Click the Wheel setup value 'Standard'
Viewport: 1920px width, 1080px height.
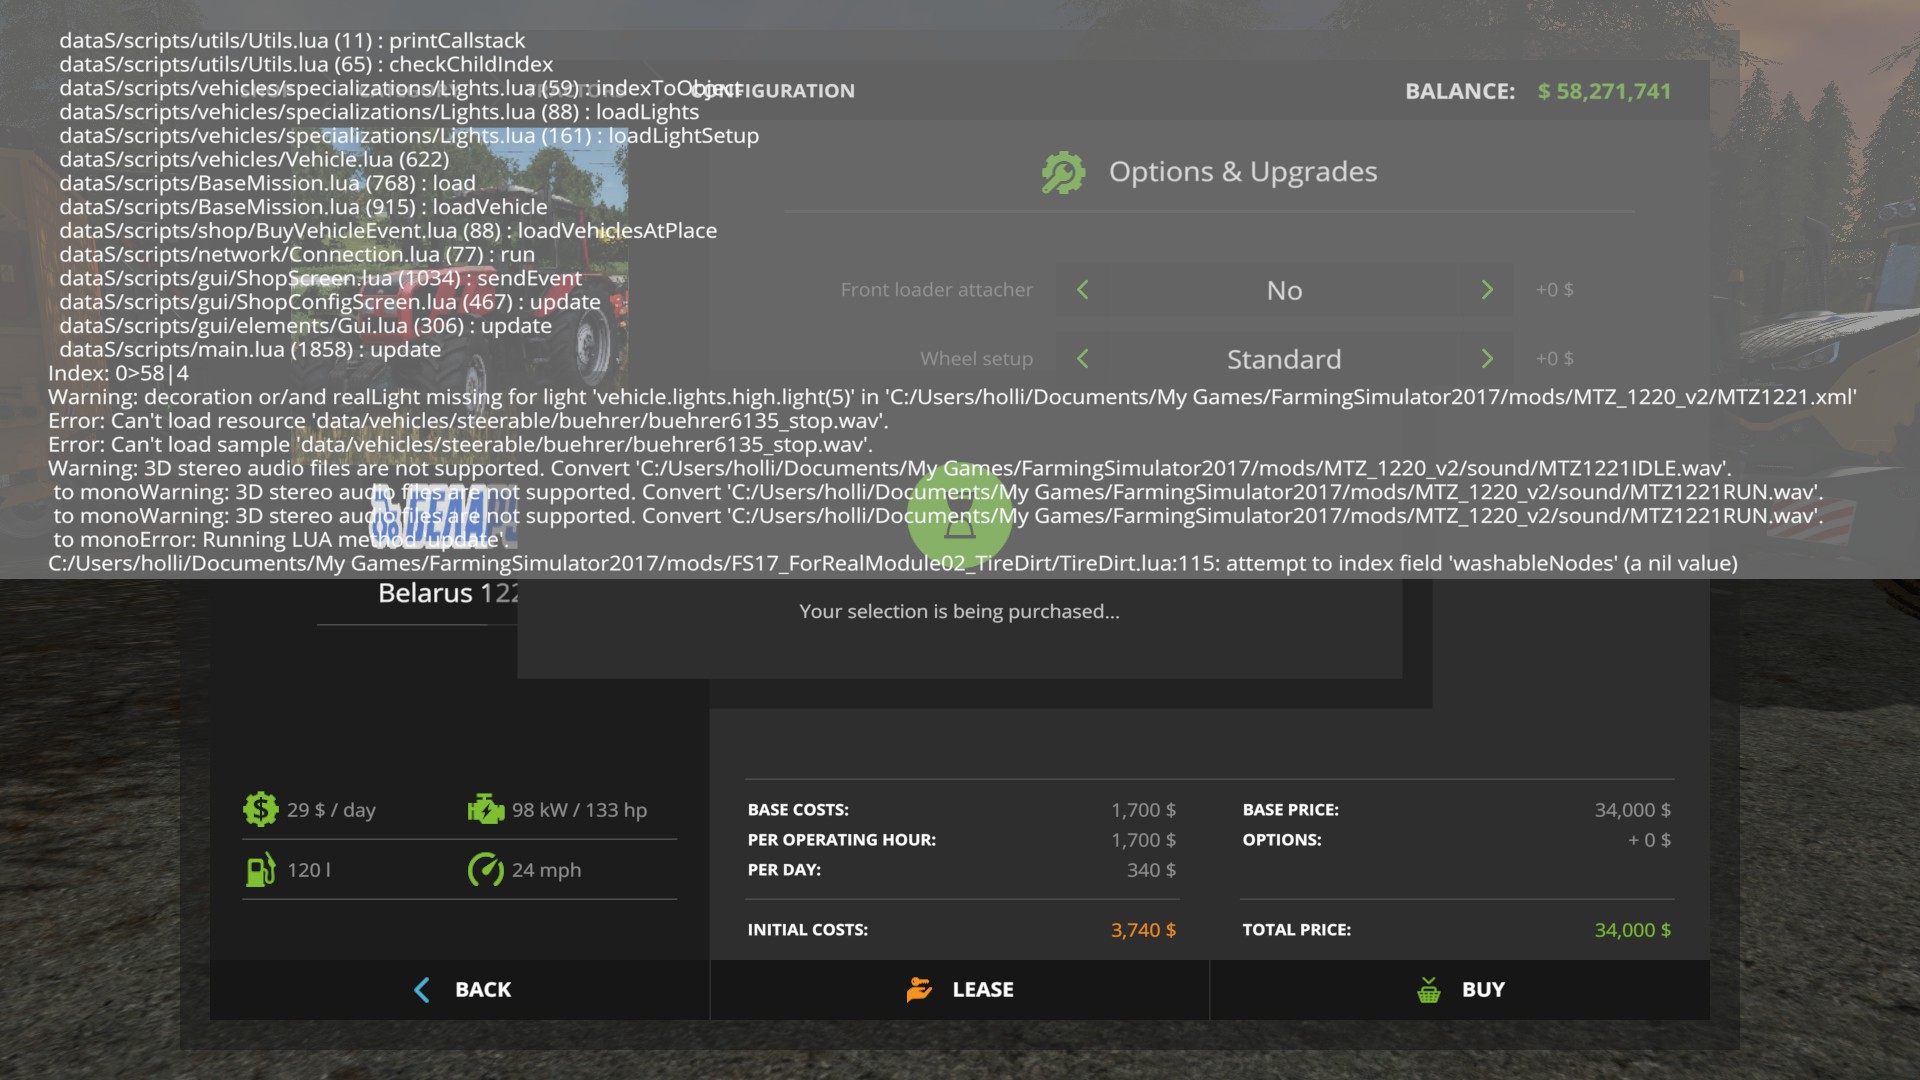point(1285,359)
